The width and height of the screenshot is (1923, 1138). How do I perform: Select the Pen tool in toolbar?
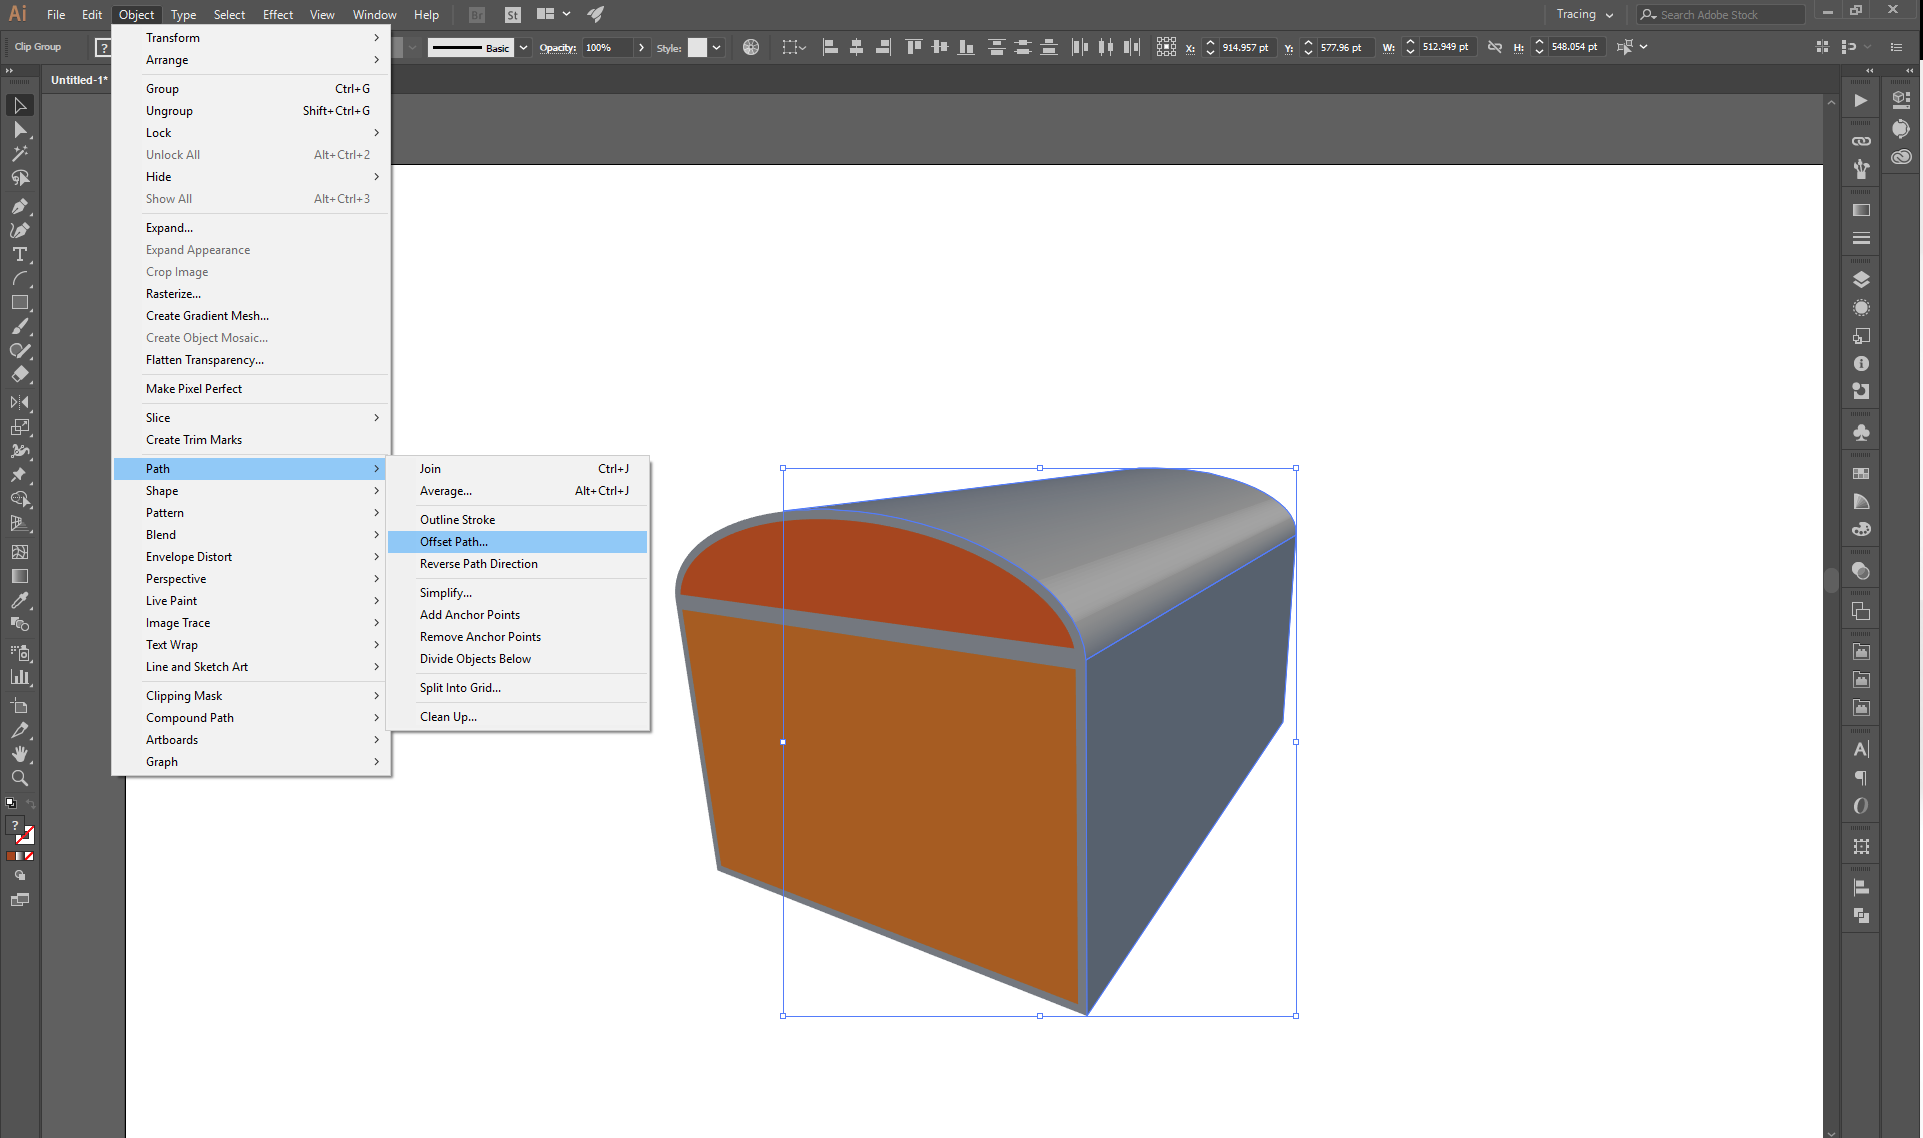[19, 205]
